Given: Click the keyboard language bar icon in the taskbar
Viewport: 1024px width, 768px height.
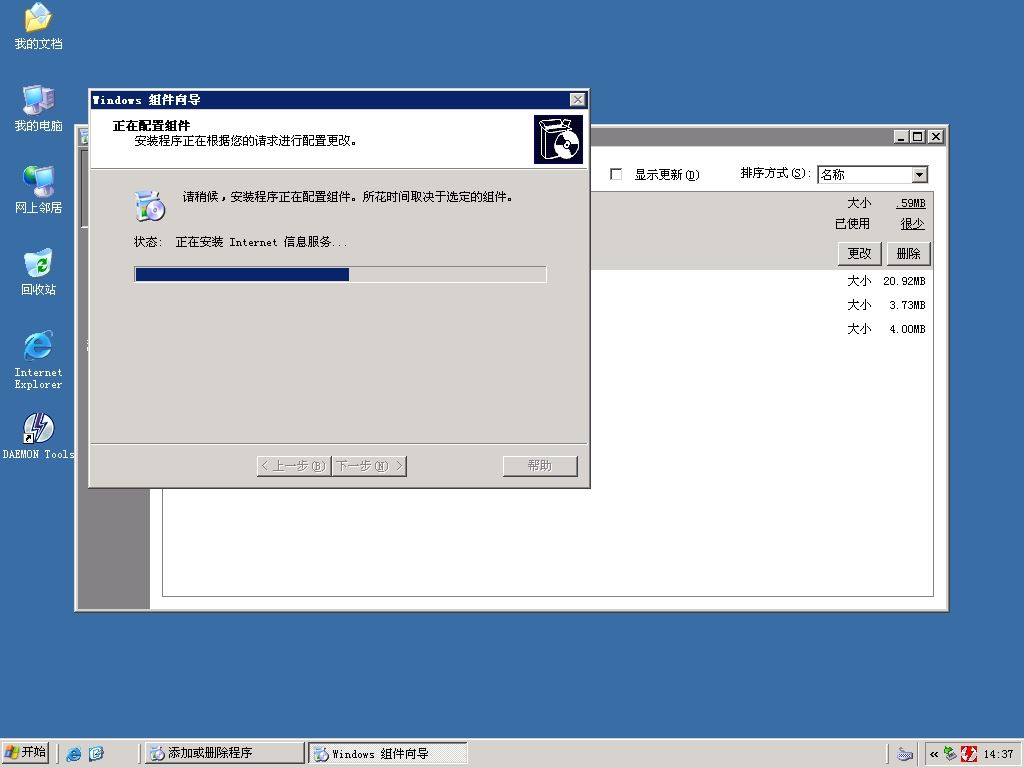Looking at the screenshot, I should pos(904,754).
